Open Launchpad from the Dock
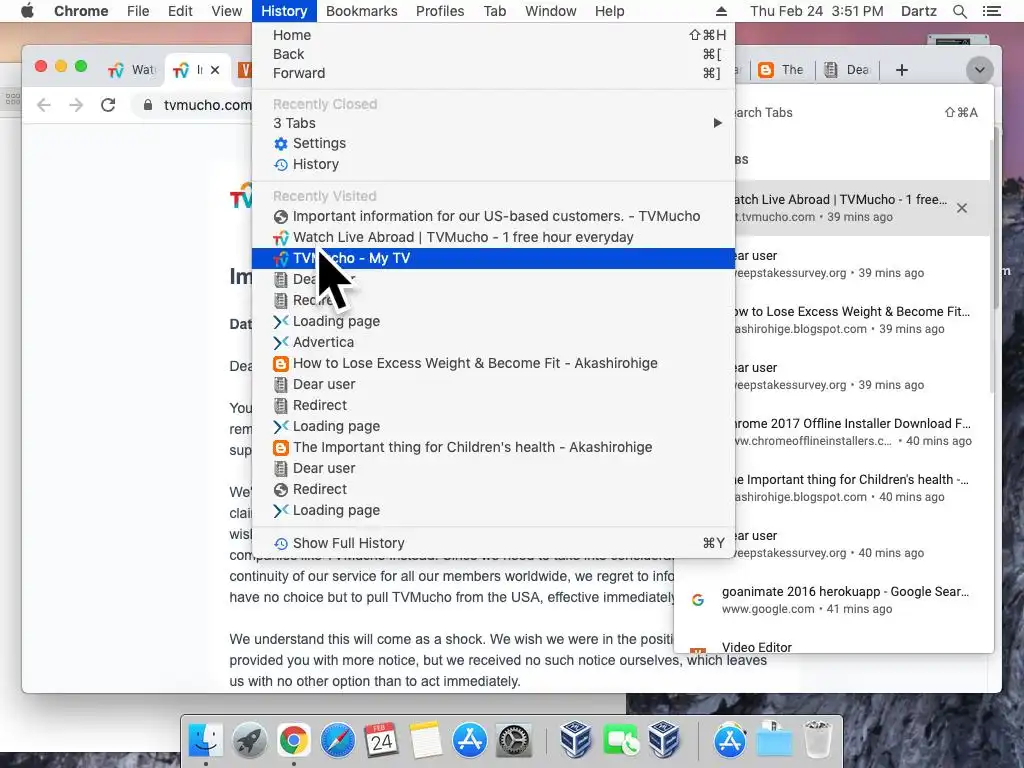 click(249, 741)
